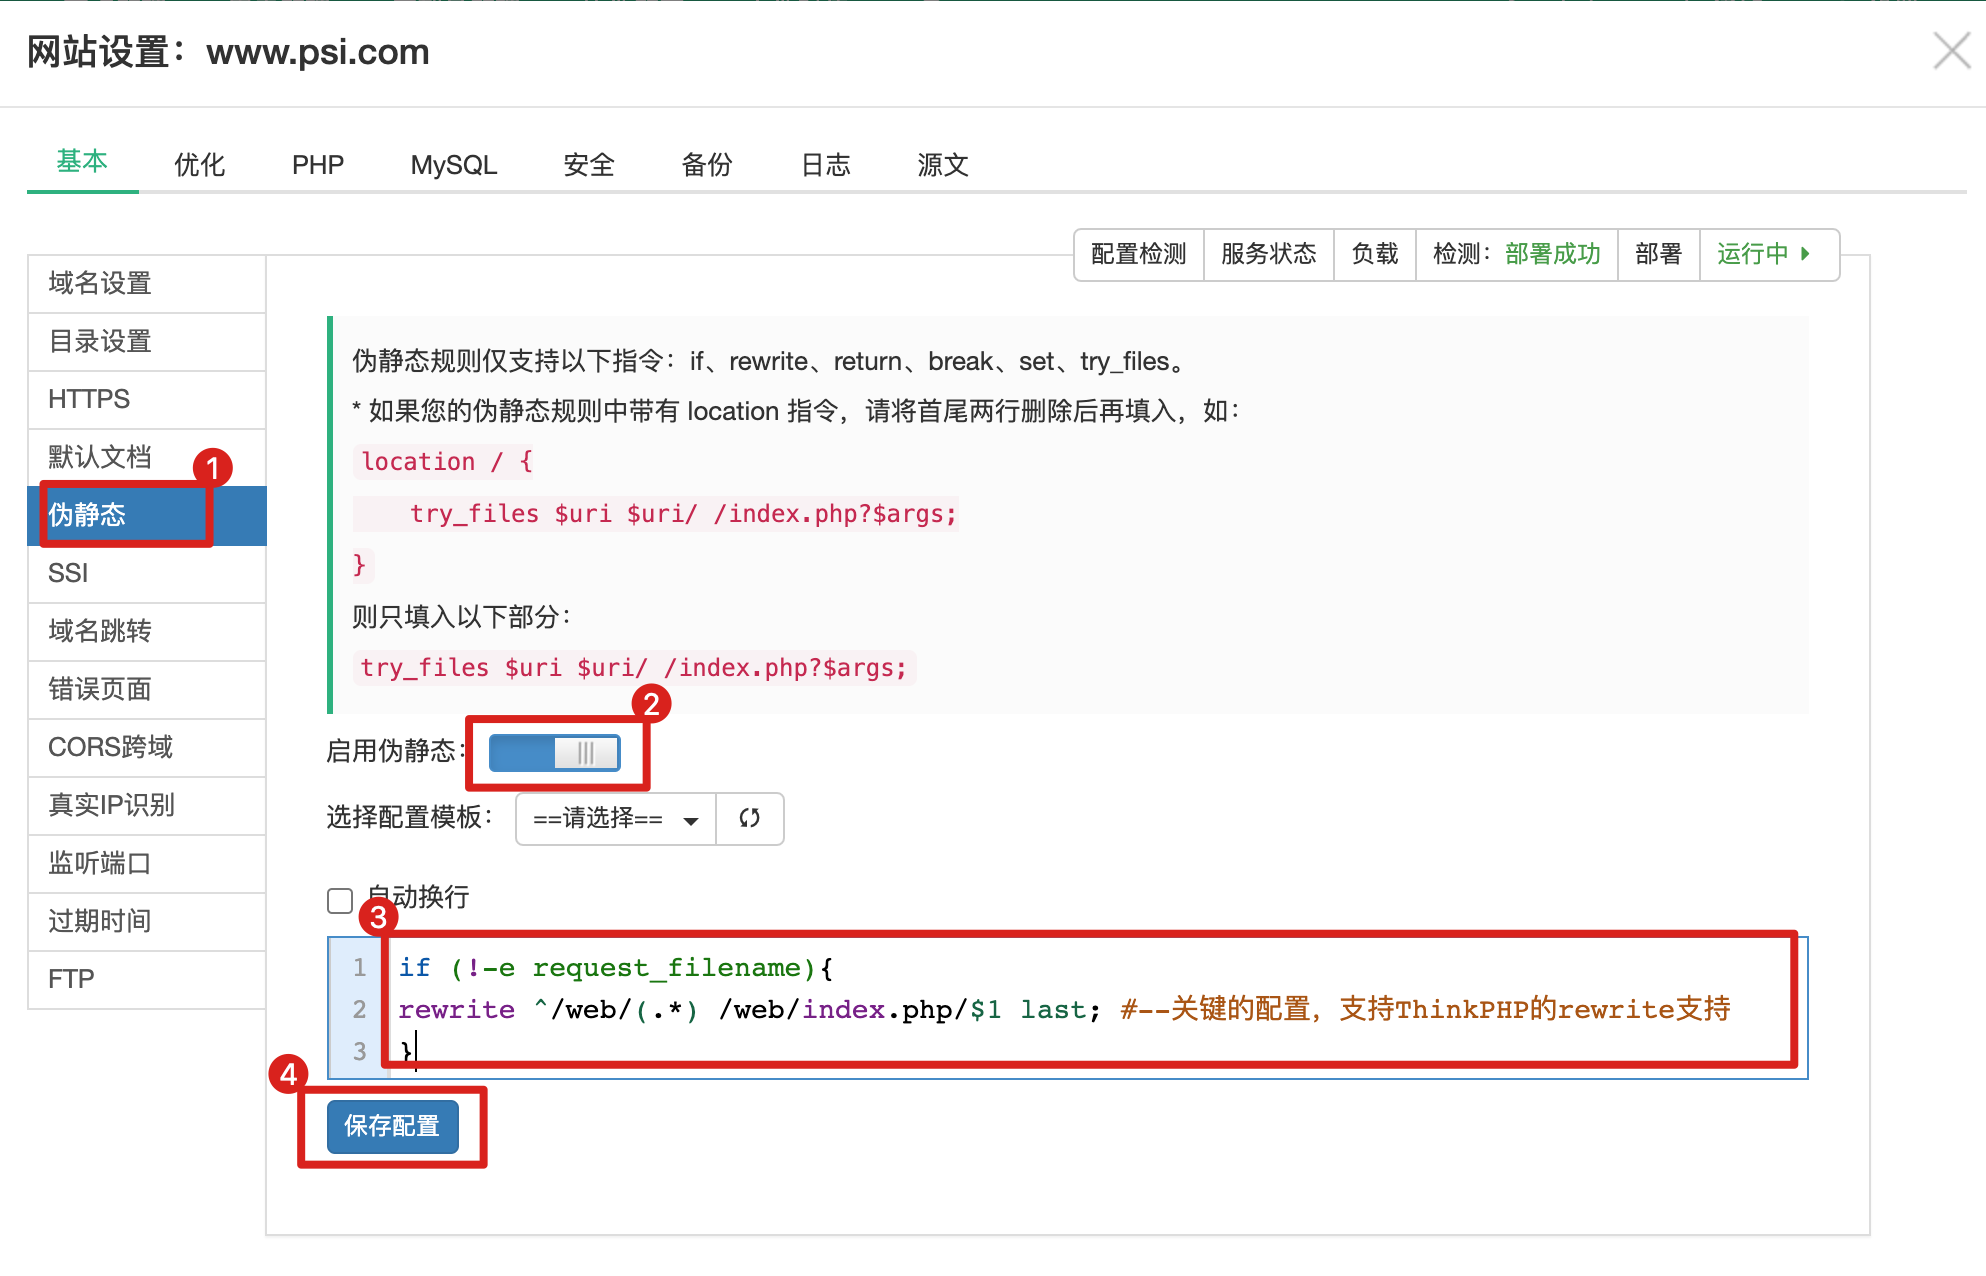Click the 配置检测 button
This screenshot has width=1986, height=1276.
pyautogui.click(x=1138, y=254)
